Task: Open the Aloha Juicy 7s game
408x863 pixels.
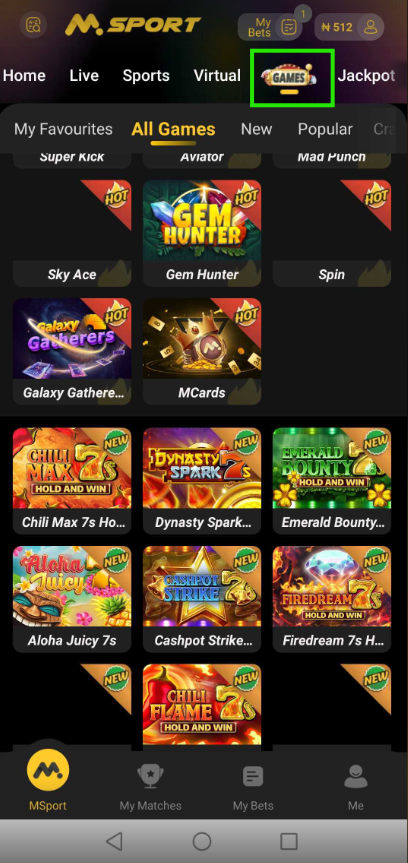Action: (72, 599)
